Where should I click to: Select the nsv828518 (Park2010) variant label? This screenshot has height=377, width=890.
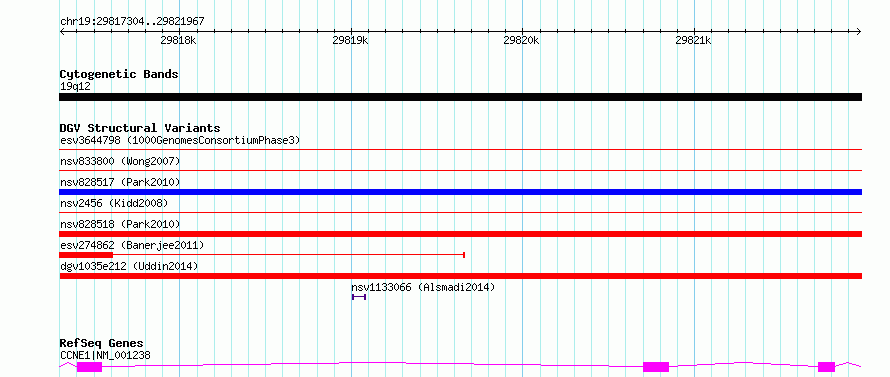coord(120,224)
